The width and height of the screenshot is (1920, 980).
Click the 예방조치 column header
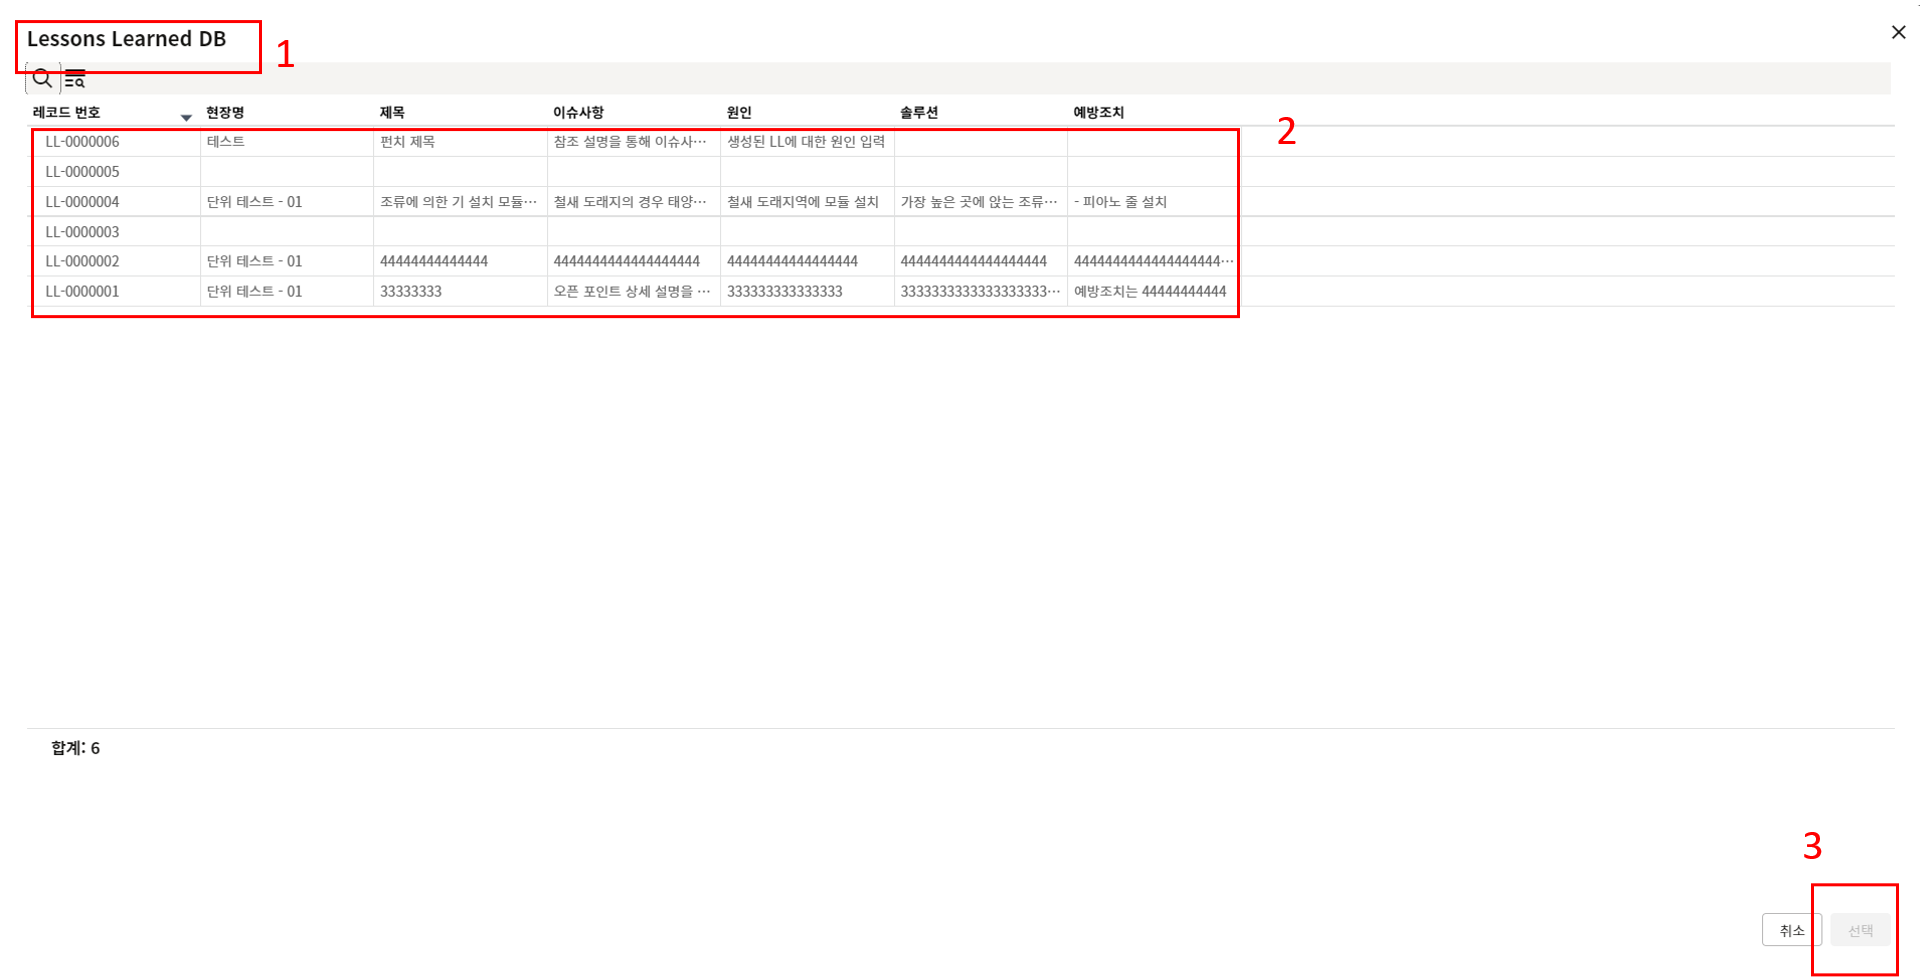pyautogui.click(x=1098, y=112)
